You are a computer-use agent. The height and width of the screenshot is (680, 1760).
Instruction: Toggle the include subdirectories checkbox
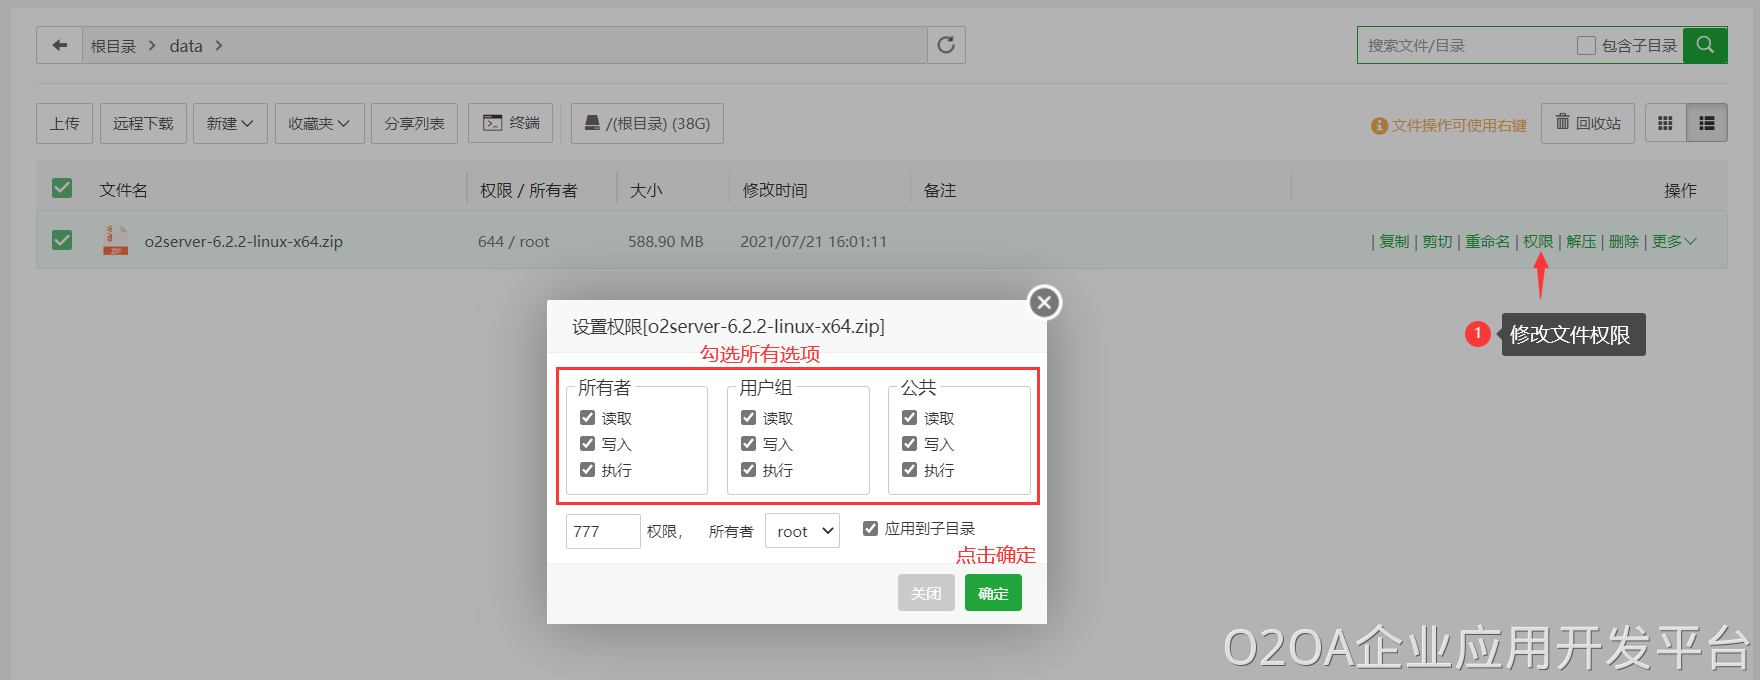(x=1586, y=45)
